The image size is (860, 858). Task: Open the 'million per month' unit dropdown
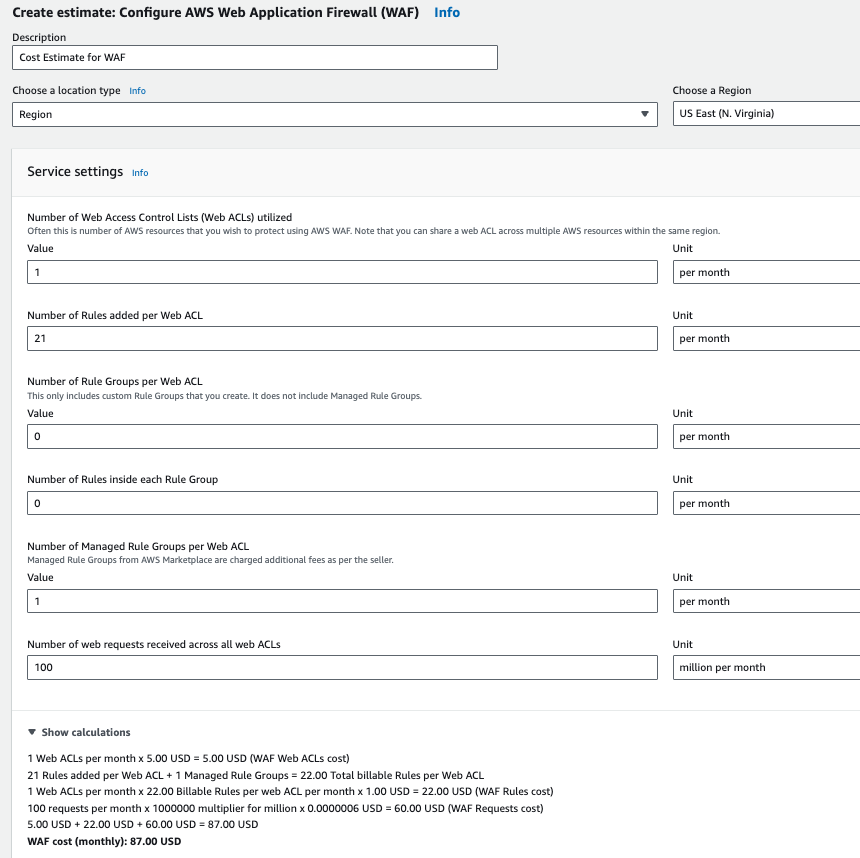pos(766,668)
